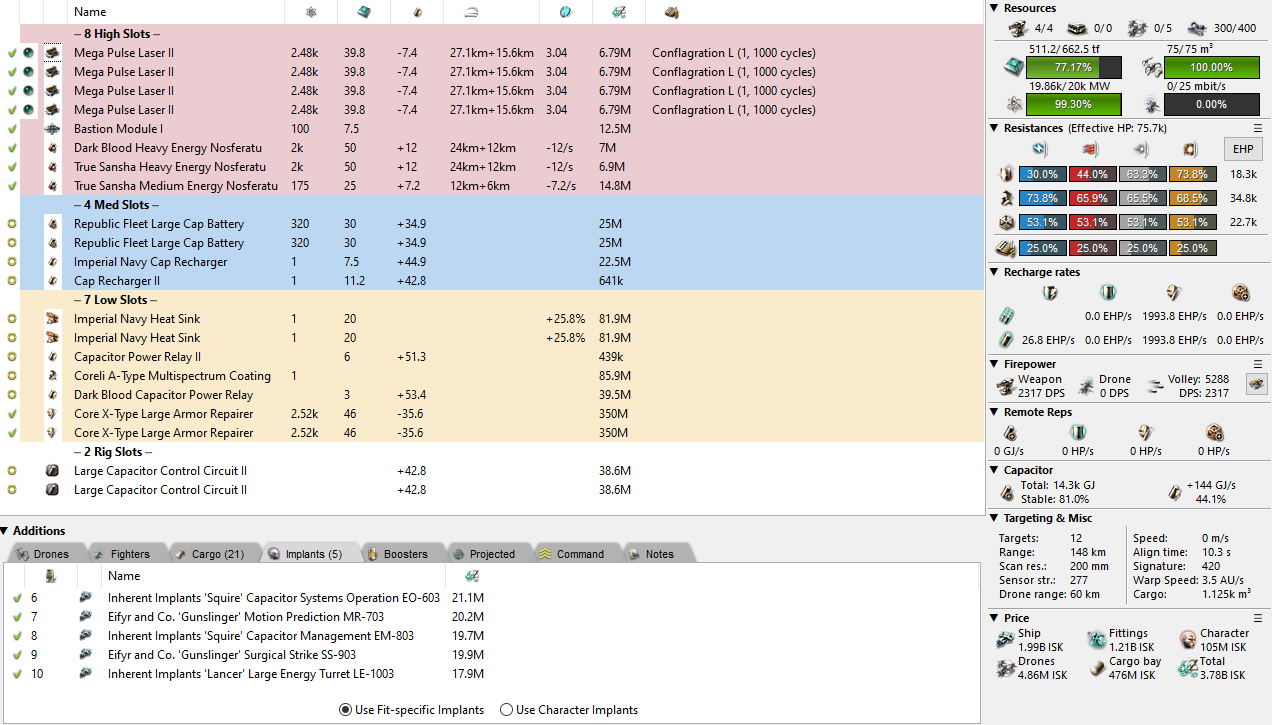Open the Cargo (21) tab

click(209, 554)
